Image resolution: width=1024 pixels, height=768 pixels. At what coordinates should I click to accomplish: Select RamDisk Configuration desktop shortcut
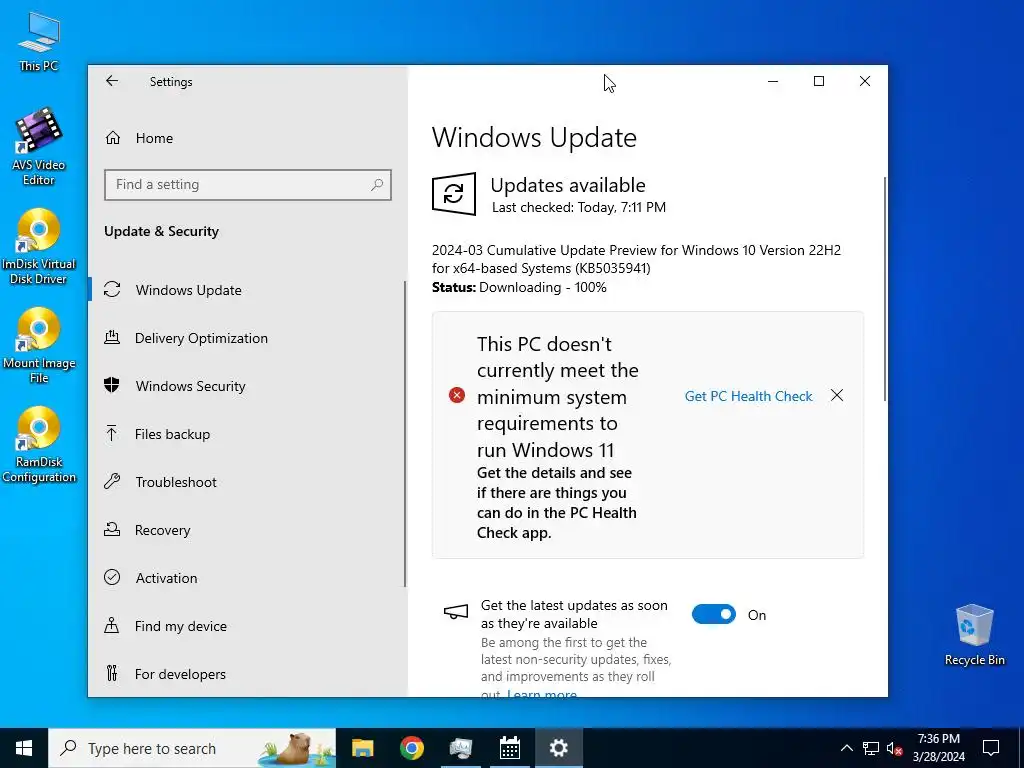39,445
